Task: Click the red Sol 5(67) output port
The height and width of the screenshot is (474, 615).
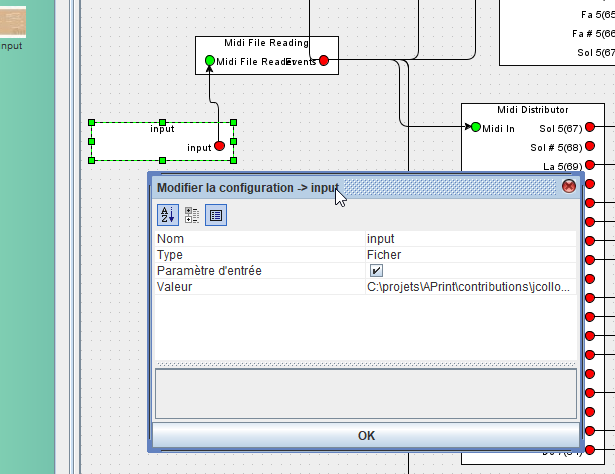Action: [x=590, y=128]
